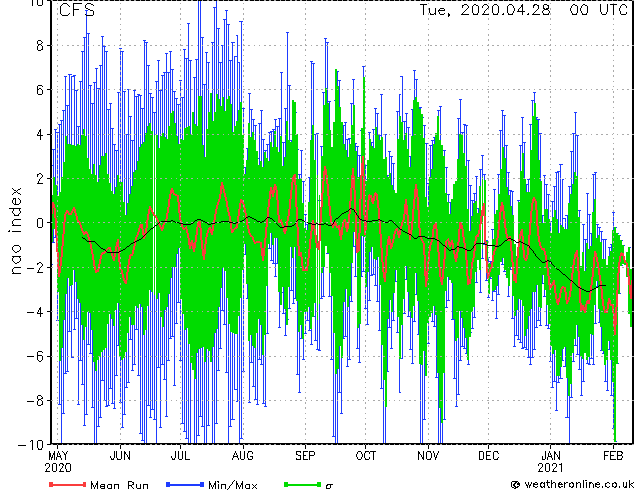Click the OCT x-axis label
The width and height of the screenshot is (634, 490).
(x=366, y=456)
